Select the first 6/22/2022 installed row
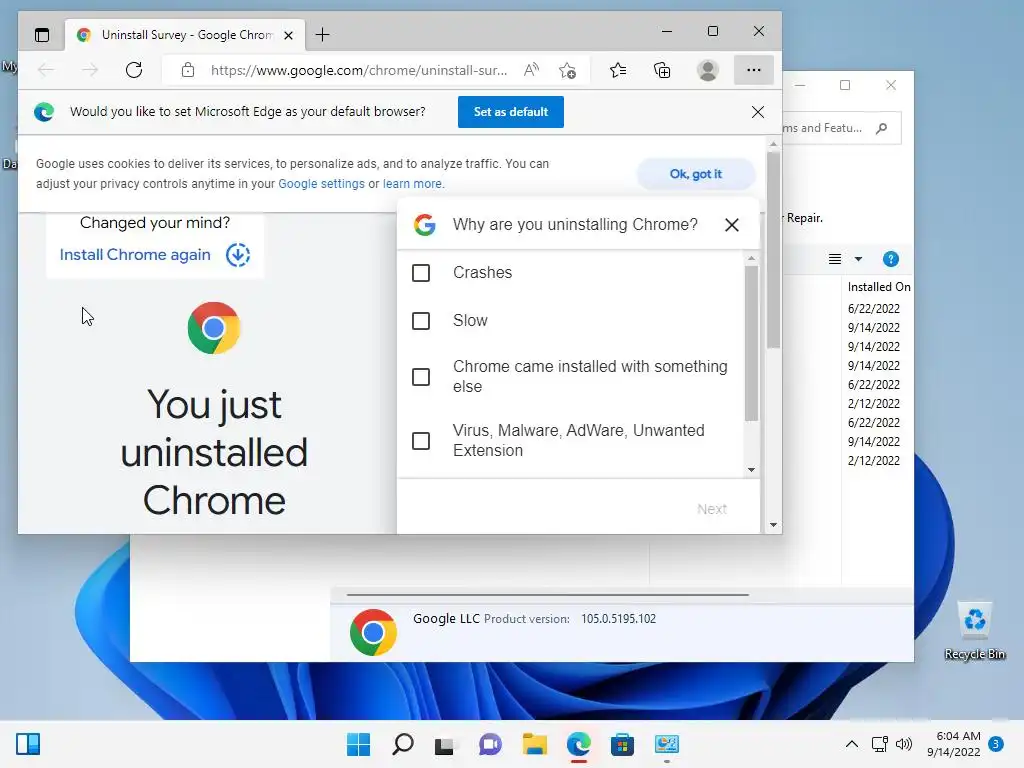Screen dimensions: 1024x768 (874, 308)
